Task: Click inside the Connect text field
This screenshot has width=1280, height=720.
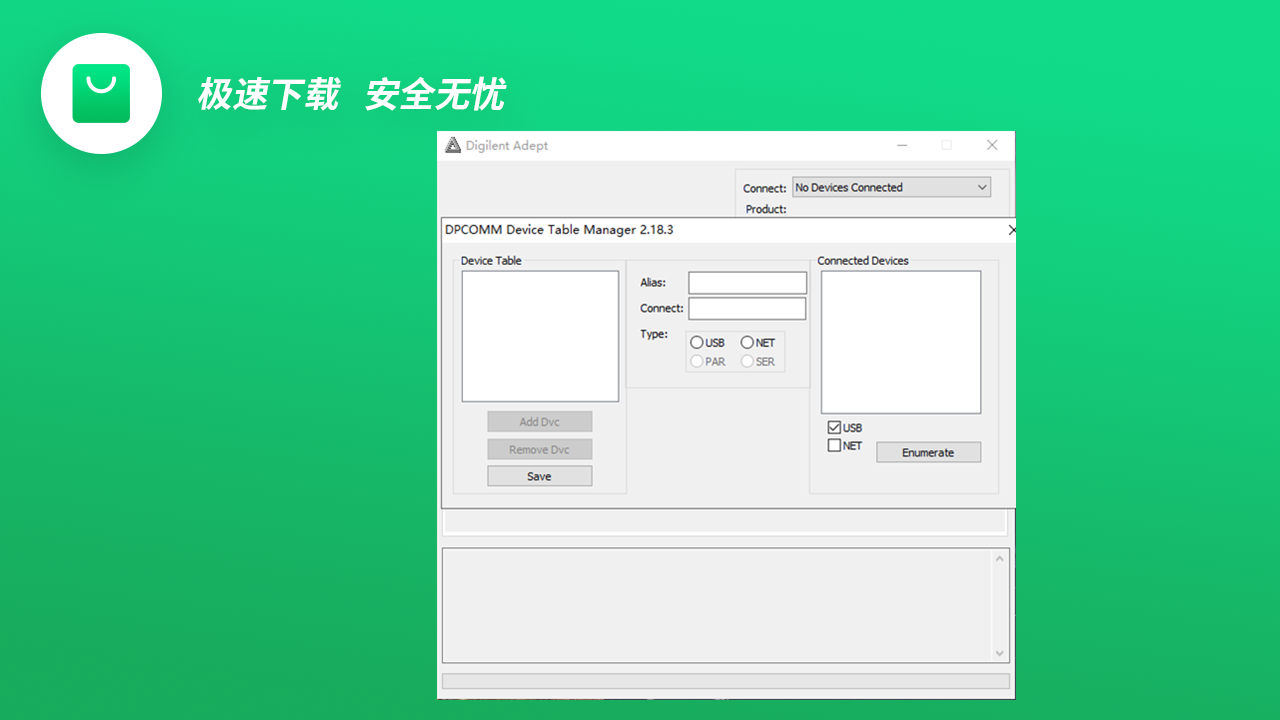Action: coord(746,308)
